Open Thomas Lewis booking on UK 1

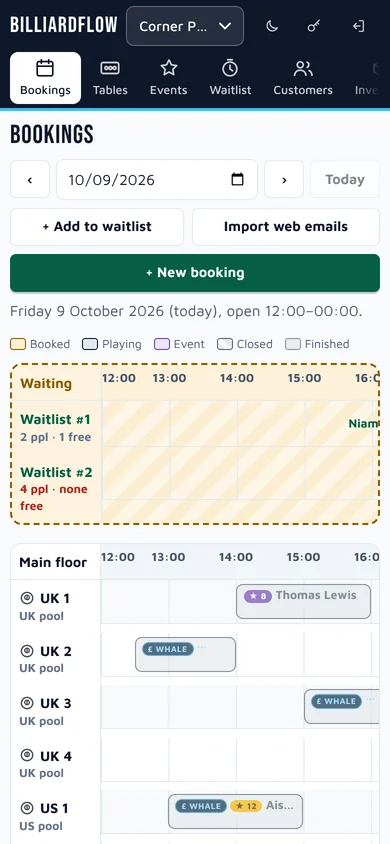[x=303, y=601]
